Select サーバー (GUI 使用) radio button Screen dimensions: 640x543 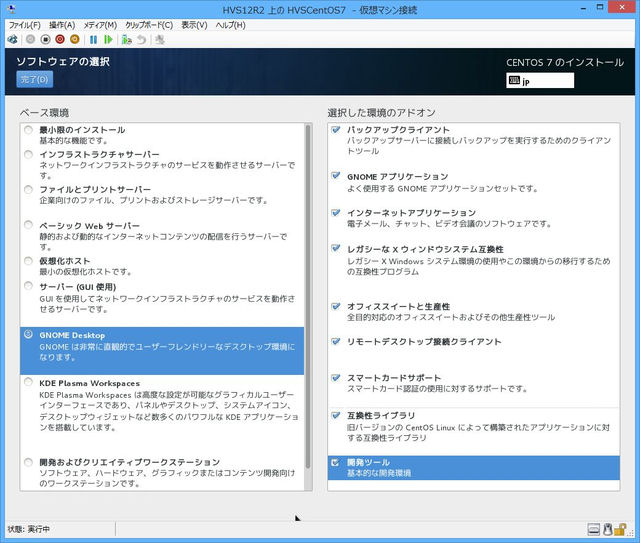[28, 286]
